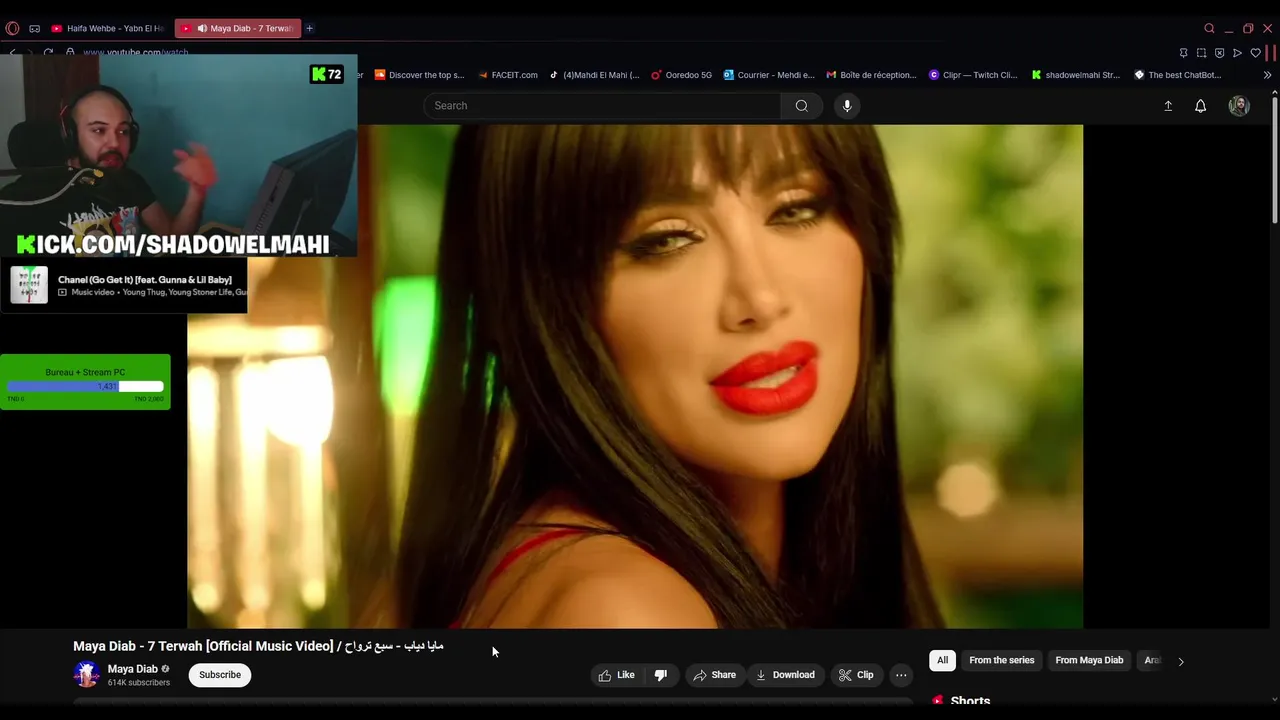Image resolution: width=1280 pixels, height=720 pixels.
Task: Bookmark page with the heart icon
Action: (1256, 53)
